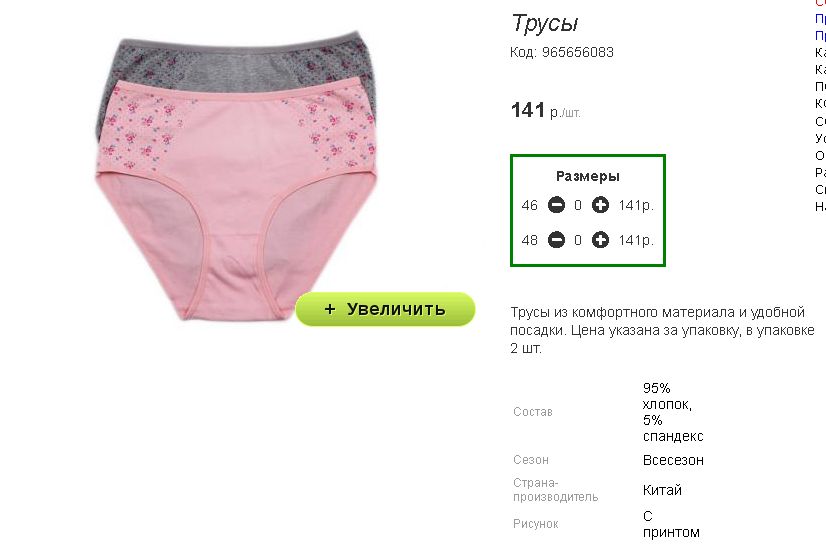The width and height of the screenshot is (826, 550).
Task: Click the product title Трусы
Action: coord(545,24)
